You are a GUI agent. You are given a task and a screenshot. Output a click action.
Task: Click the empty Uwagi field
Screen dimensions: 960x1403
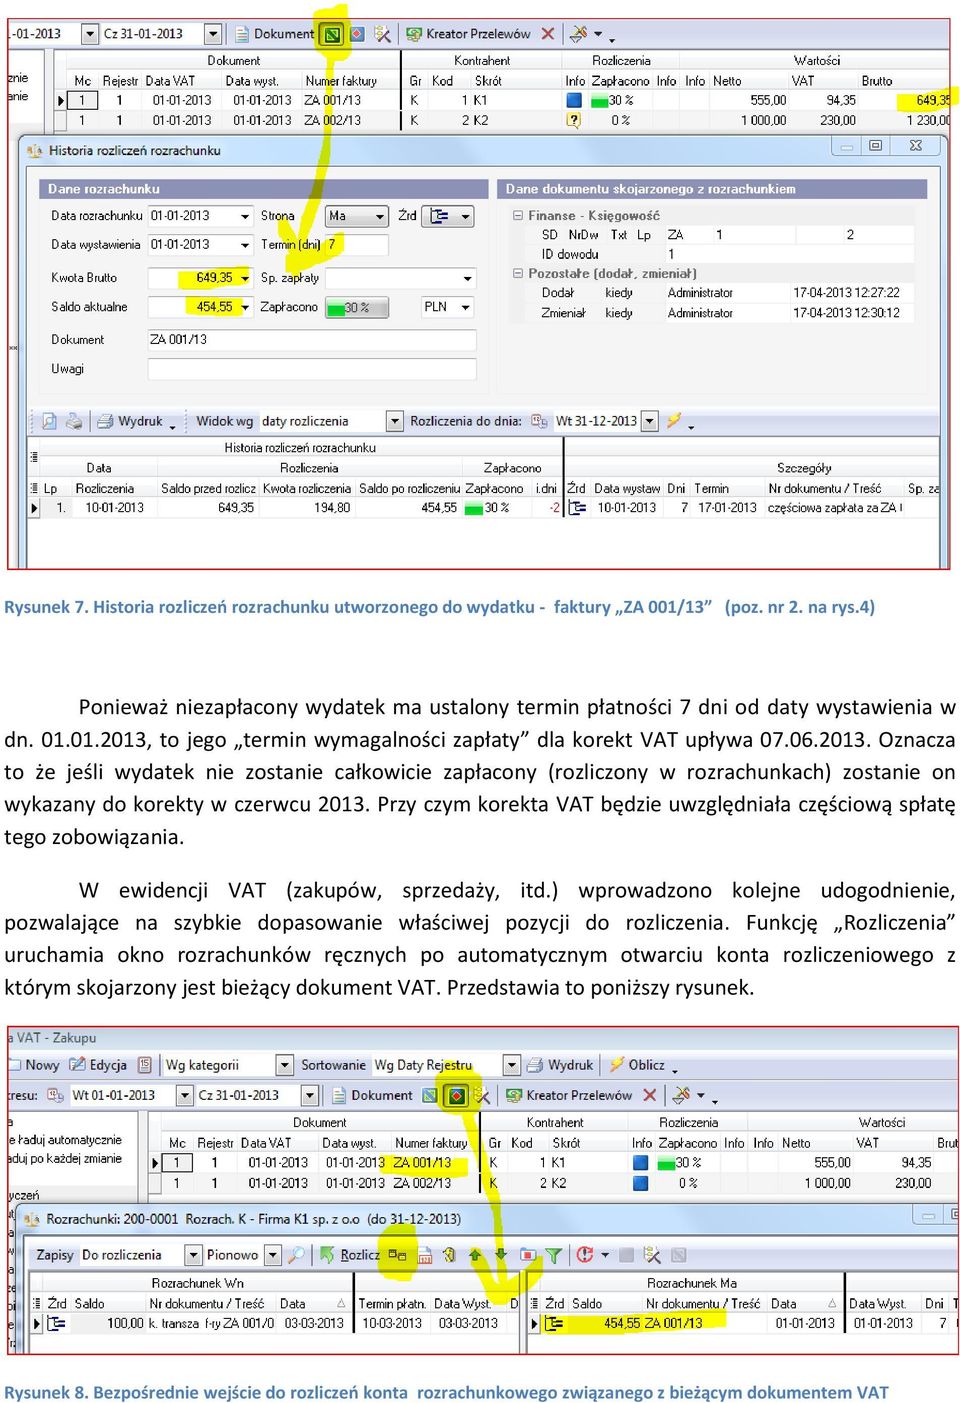[x=312, y=369]
